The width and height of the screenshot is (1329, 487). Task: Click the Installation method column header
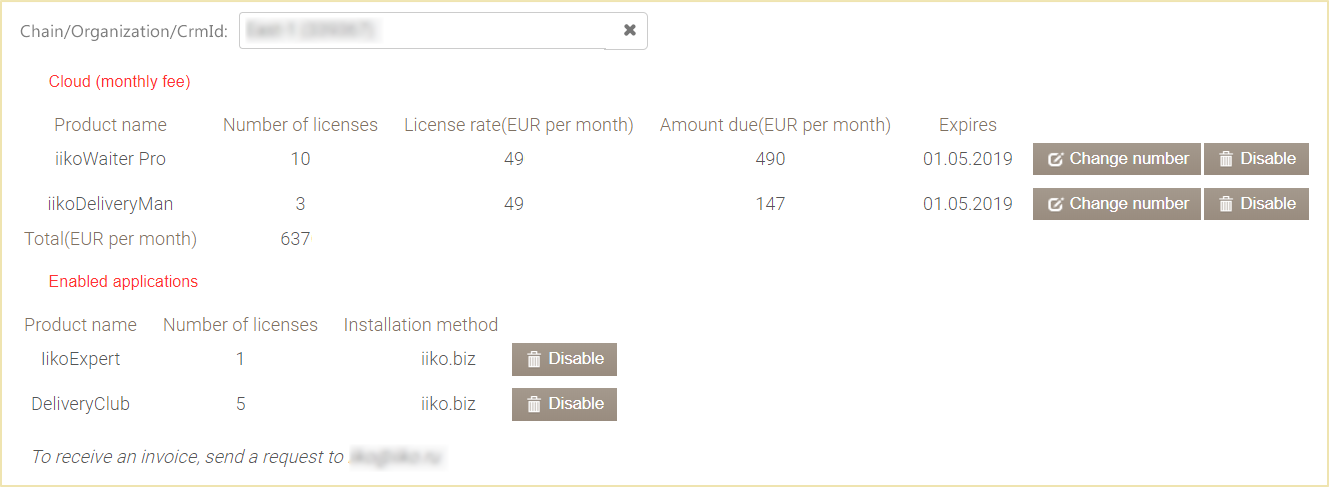point(420,325)
